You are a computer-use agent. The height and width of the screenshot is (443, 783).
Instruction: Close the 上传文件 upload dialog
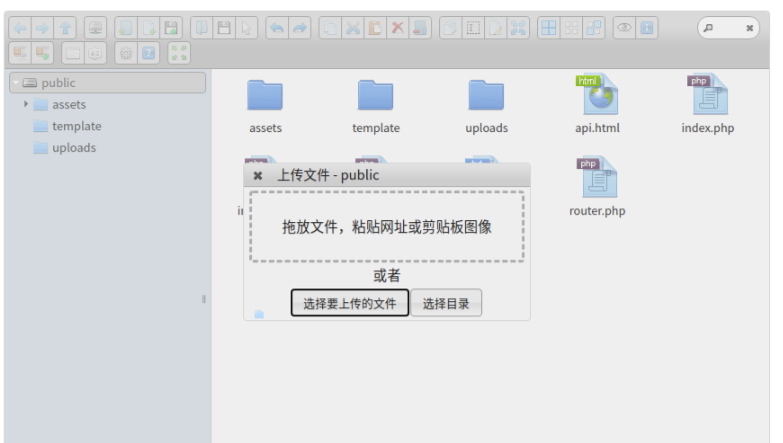258,176
